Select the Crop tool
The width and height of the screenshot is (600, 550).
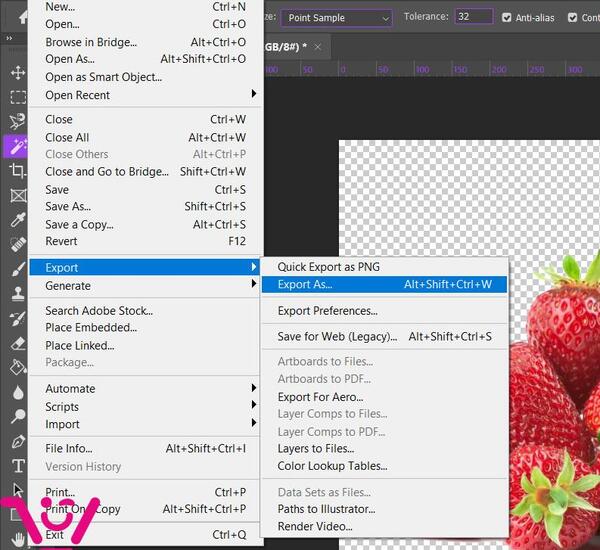click(x=18, y=171)
